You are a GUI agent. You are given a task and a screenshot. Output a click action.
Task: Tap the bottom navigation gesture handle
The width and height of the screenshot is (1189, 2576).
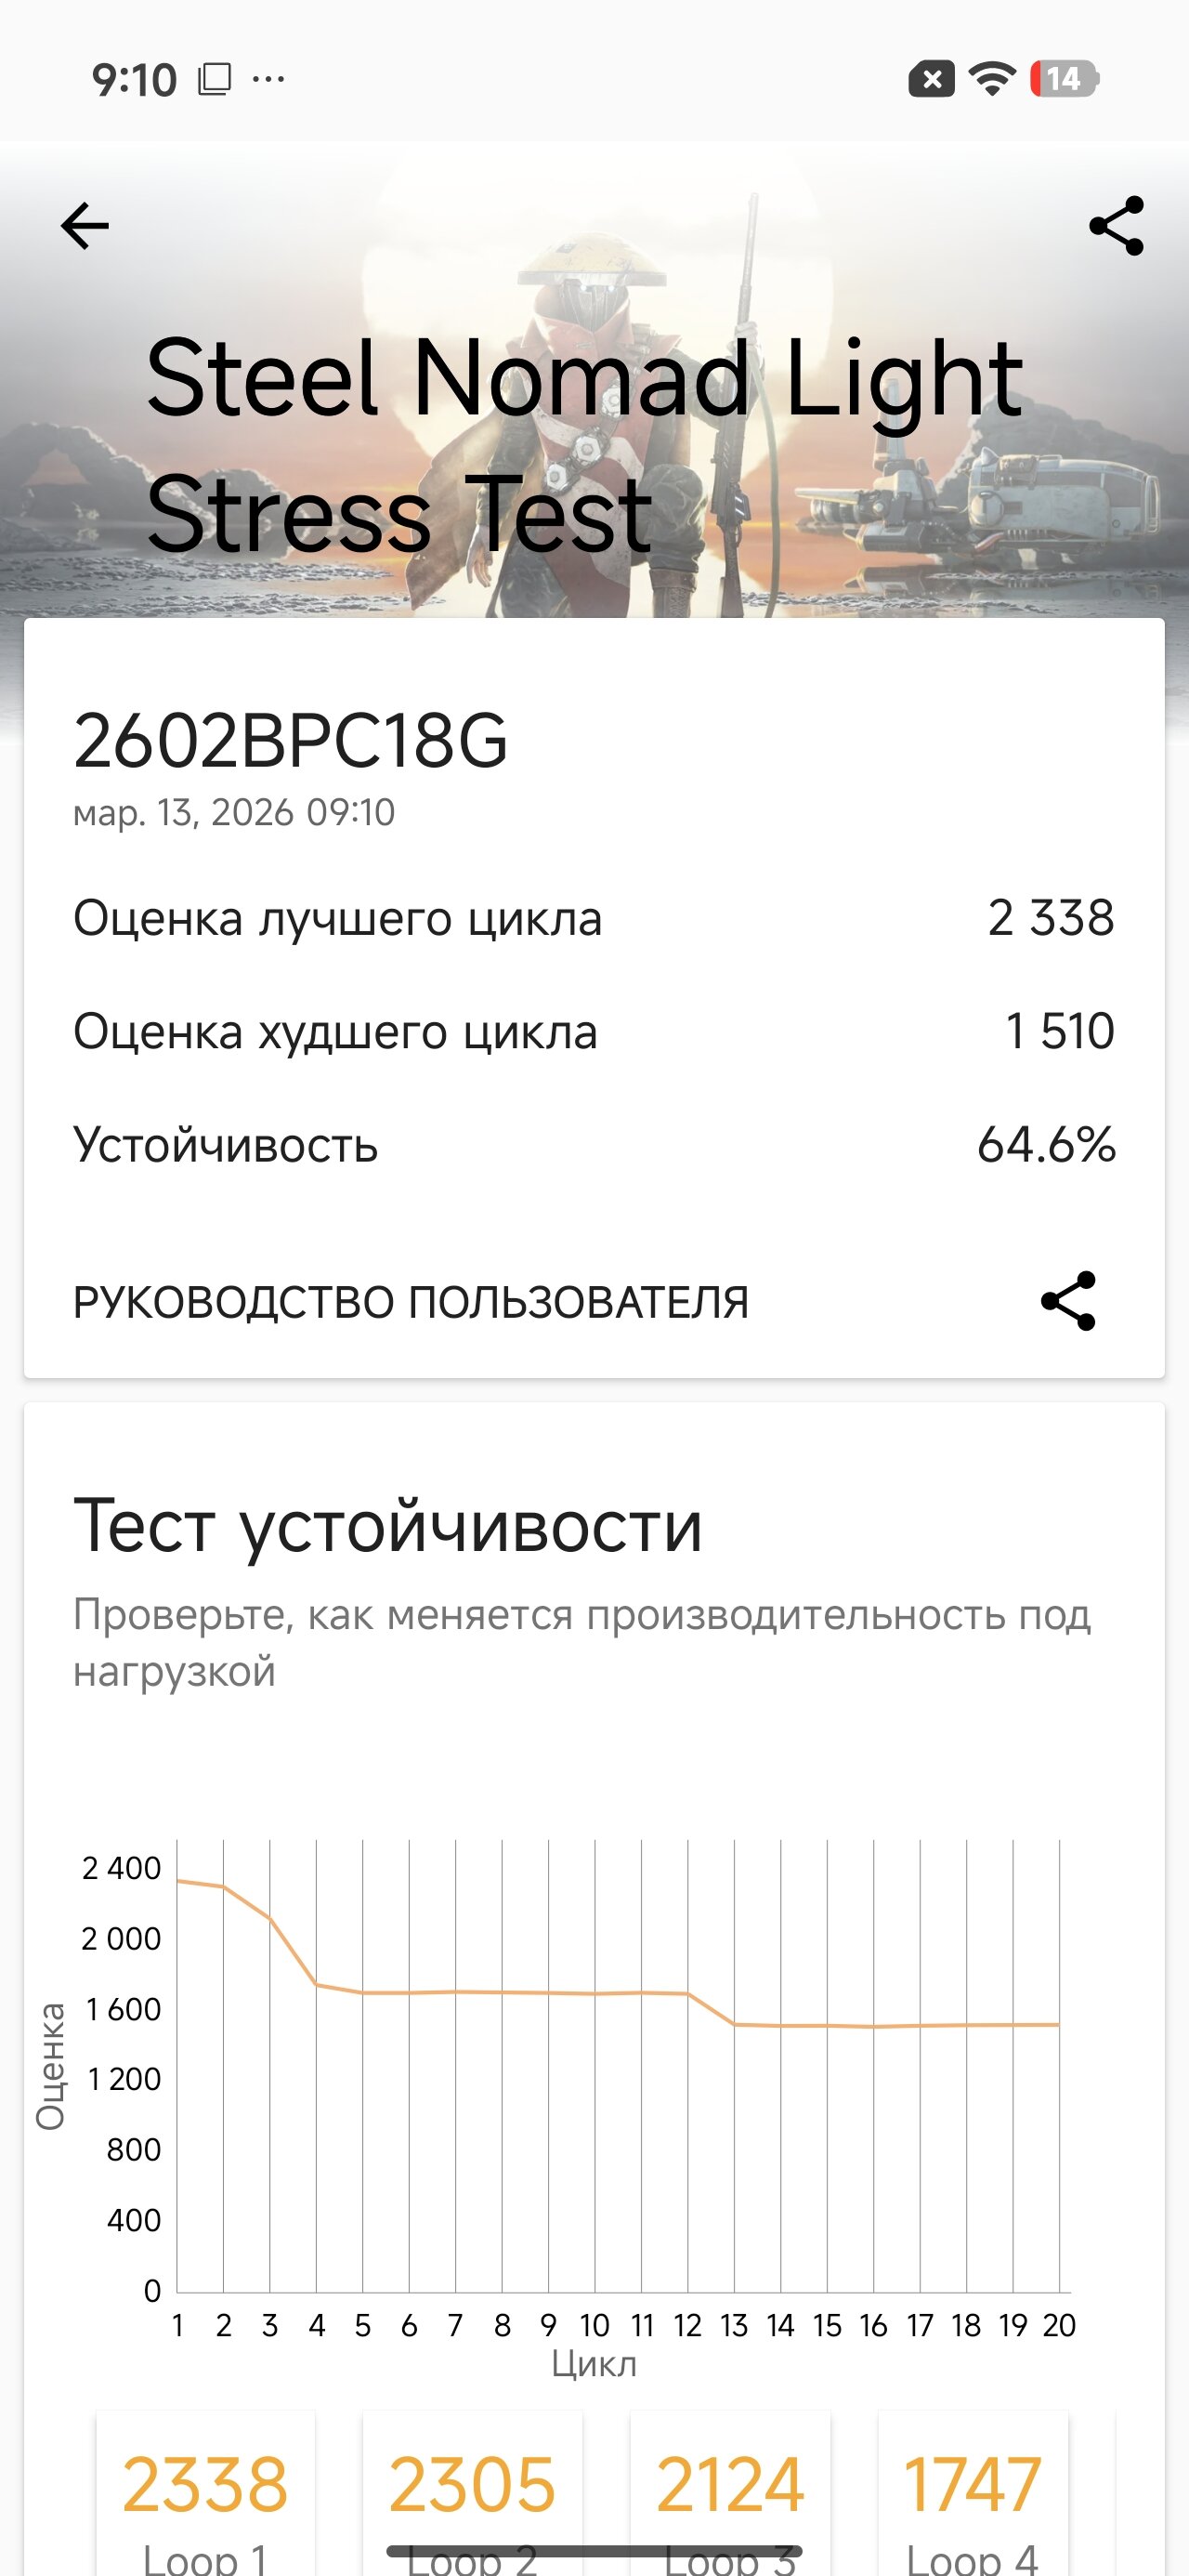(x=594, y=2551)
